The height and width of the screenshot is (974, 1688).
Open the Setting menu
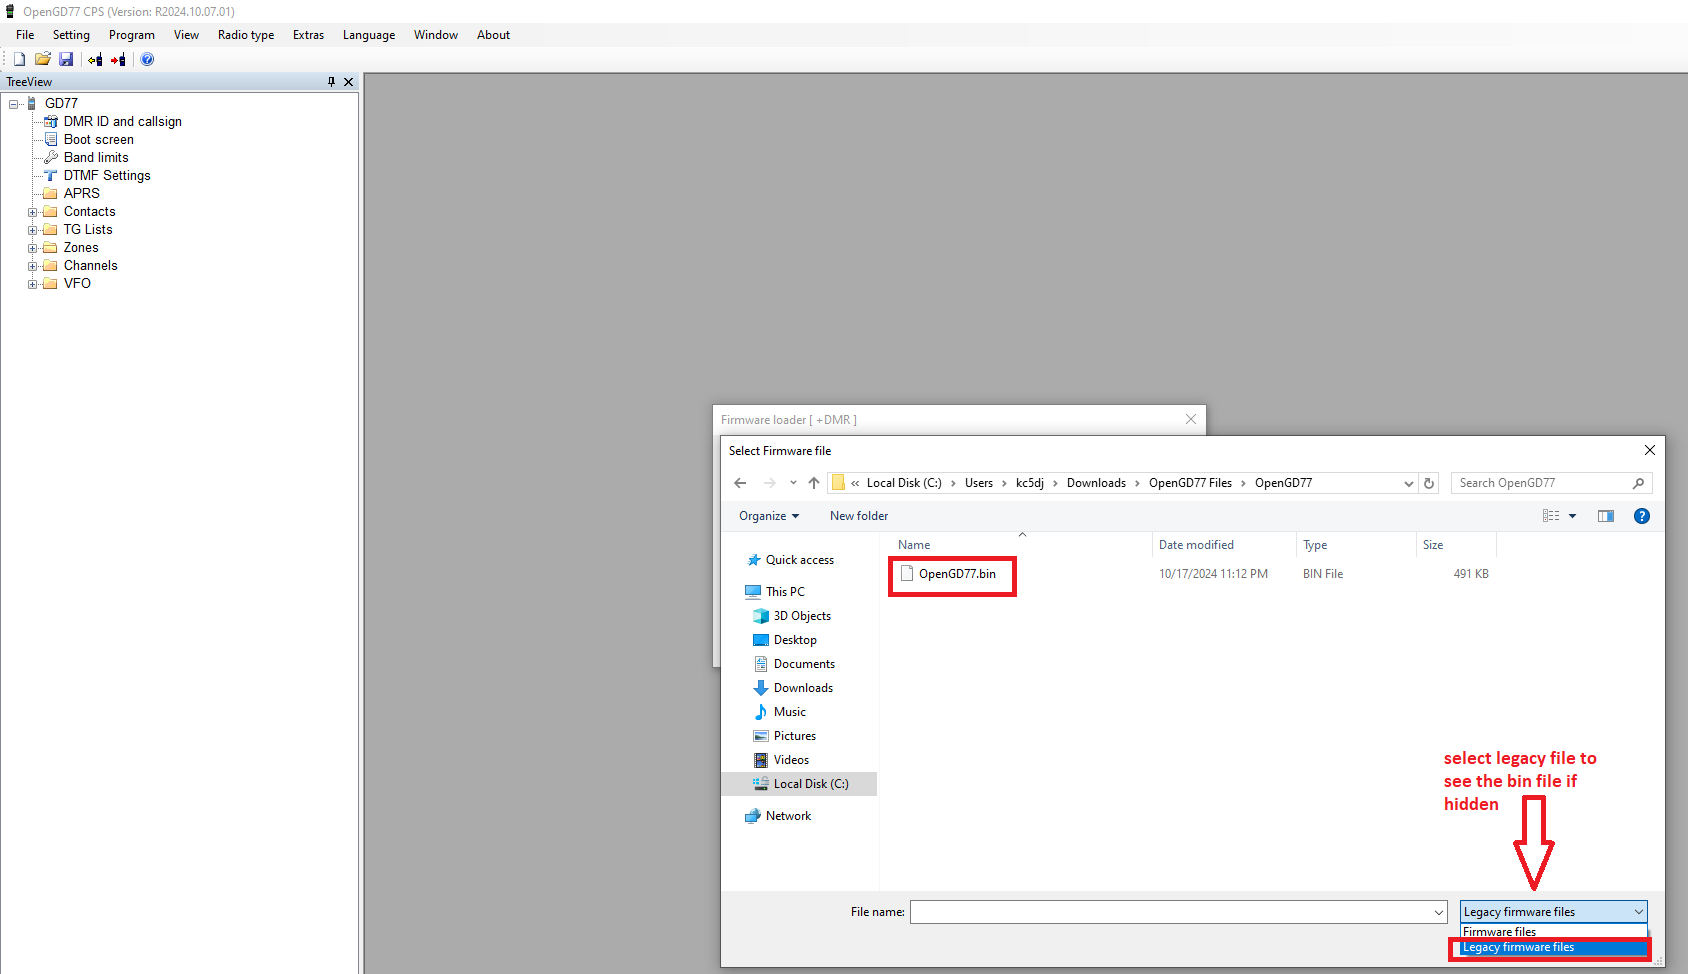[x=71, y=35]
